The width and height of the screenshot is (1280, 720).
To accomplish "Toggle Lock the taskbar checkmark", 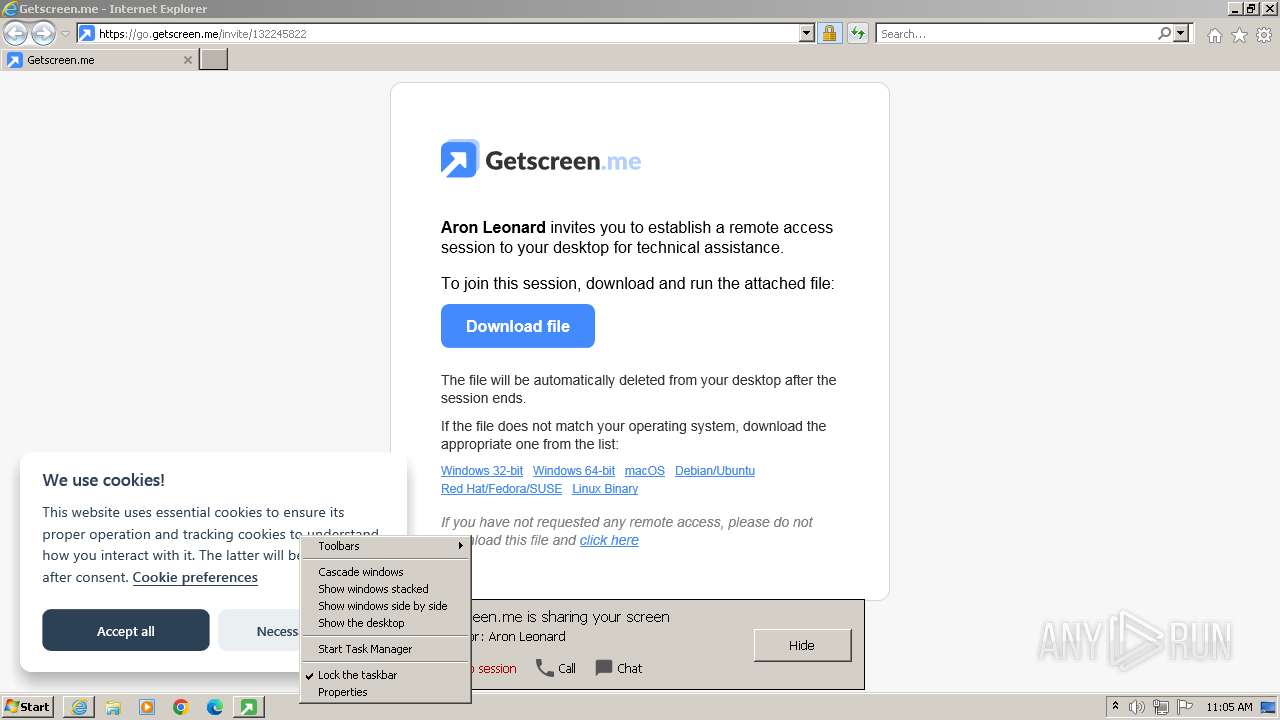I will 385,675.
